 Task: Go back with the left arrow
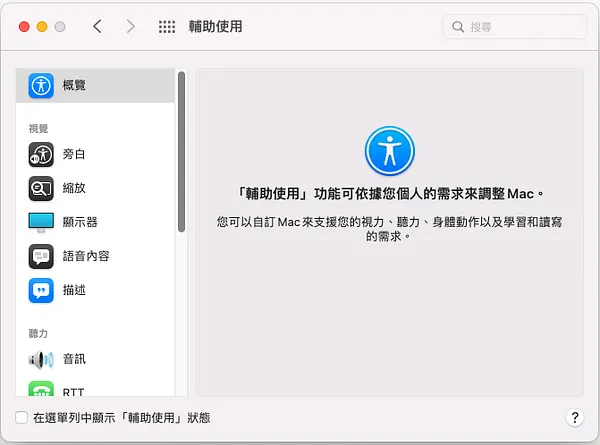(97, 27)
